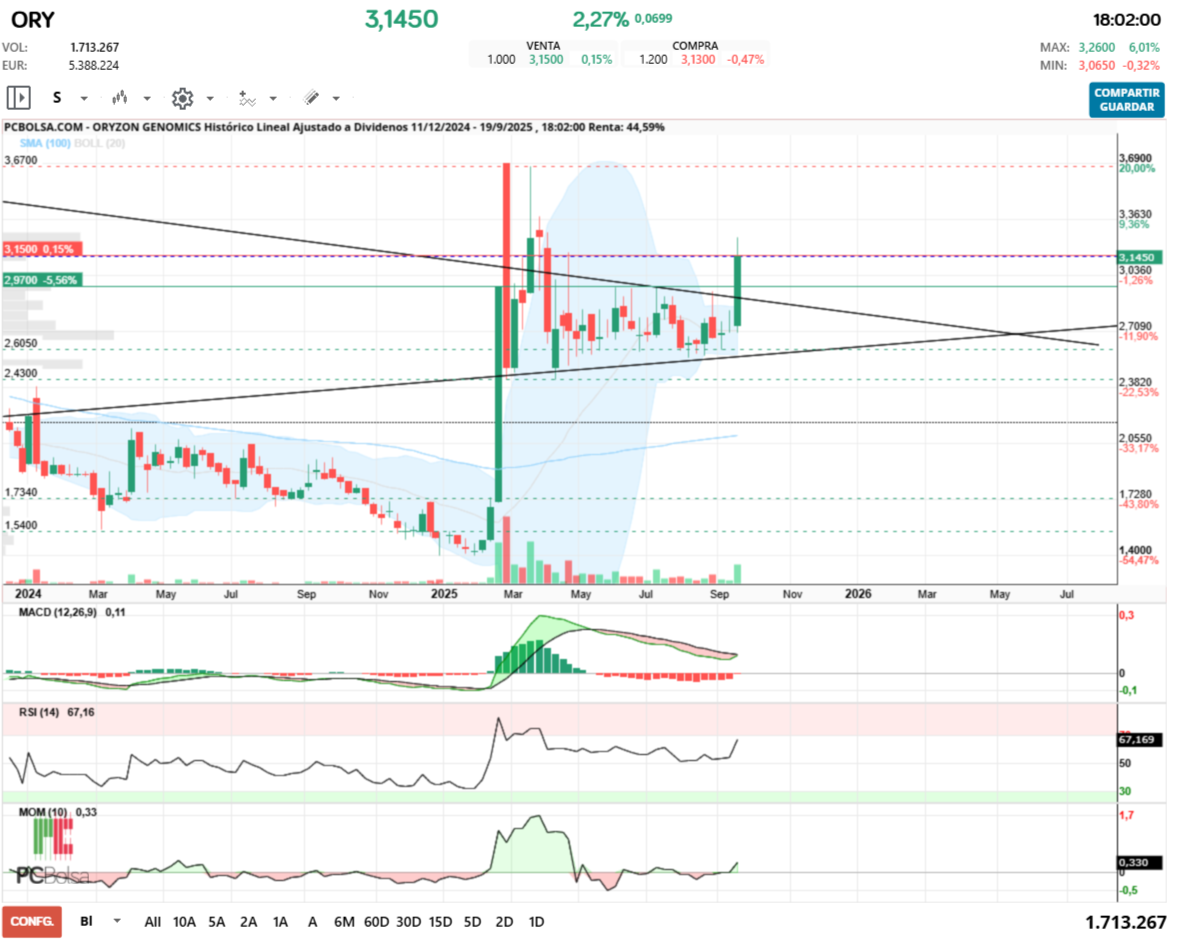Click the COMPARTIR GUARDAR button
Image resolution: width=1180 pixels, height=943 pixels.
coord(1127,100)
